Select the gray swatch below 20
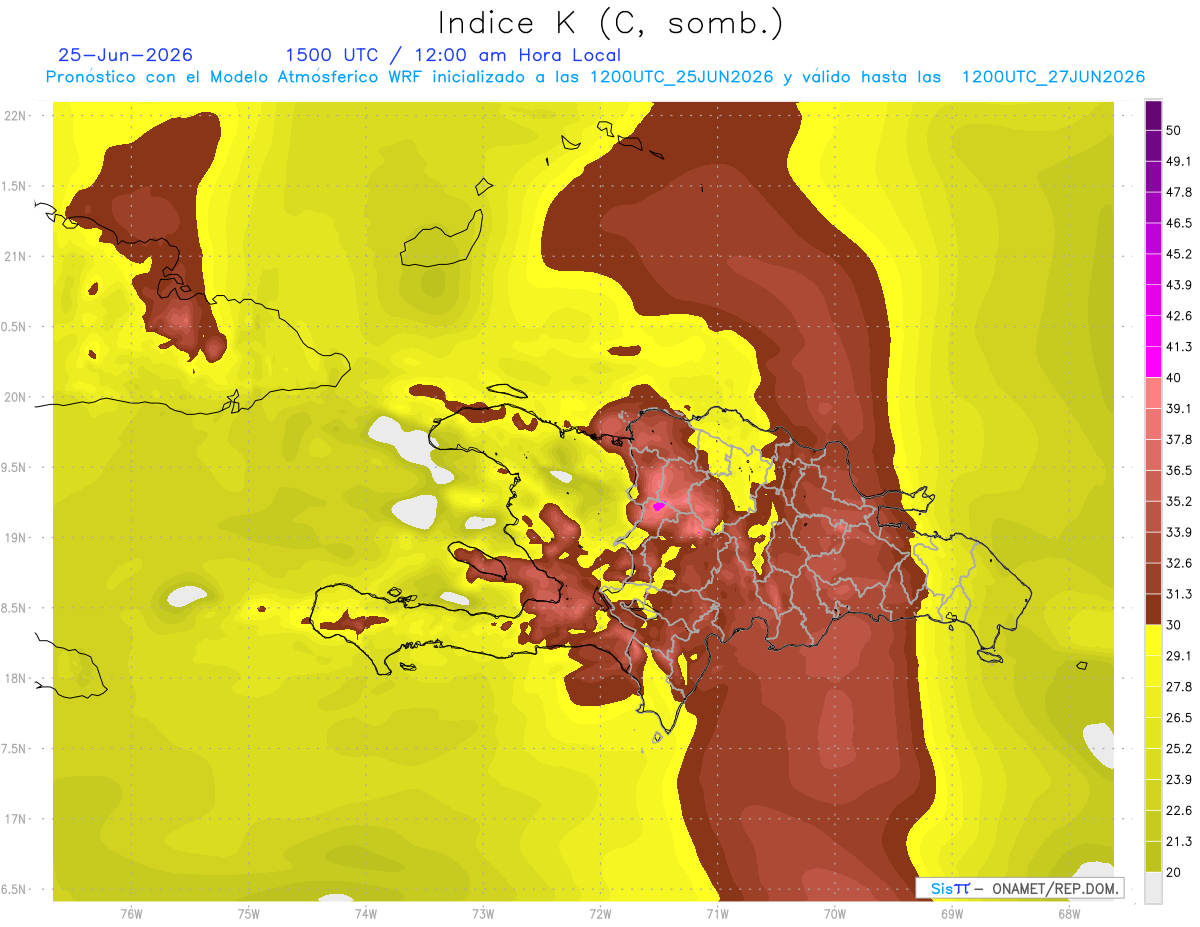This screenshot has width=1200, height=927. [1153, 888]
